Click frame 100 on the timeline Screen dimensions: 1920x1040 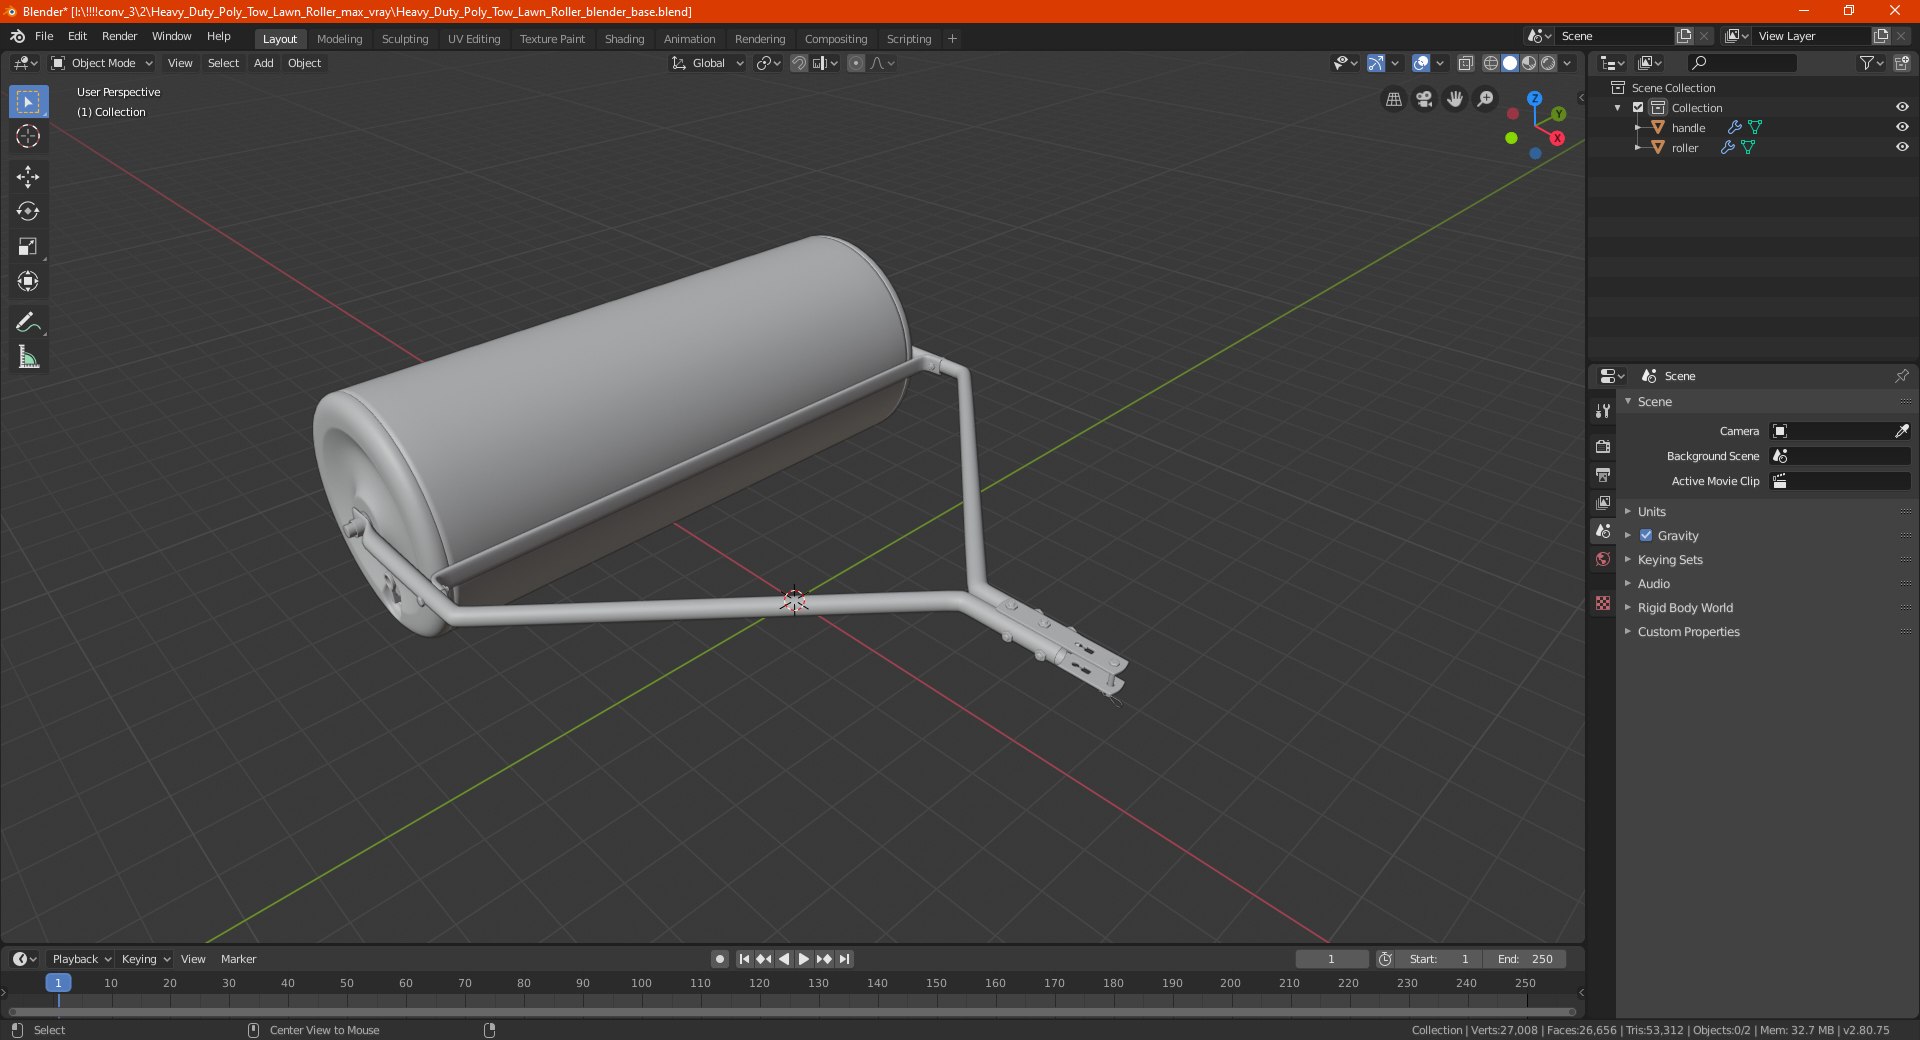(x=641, y=983)
